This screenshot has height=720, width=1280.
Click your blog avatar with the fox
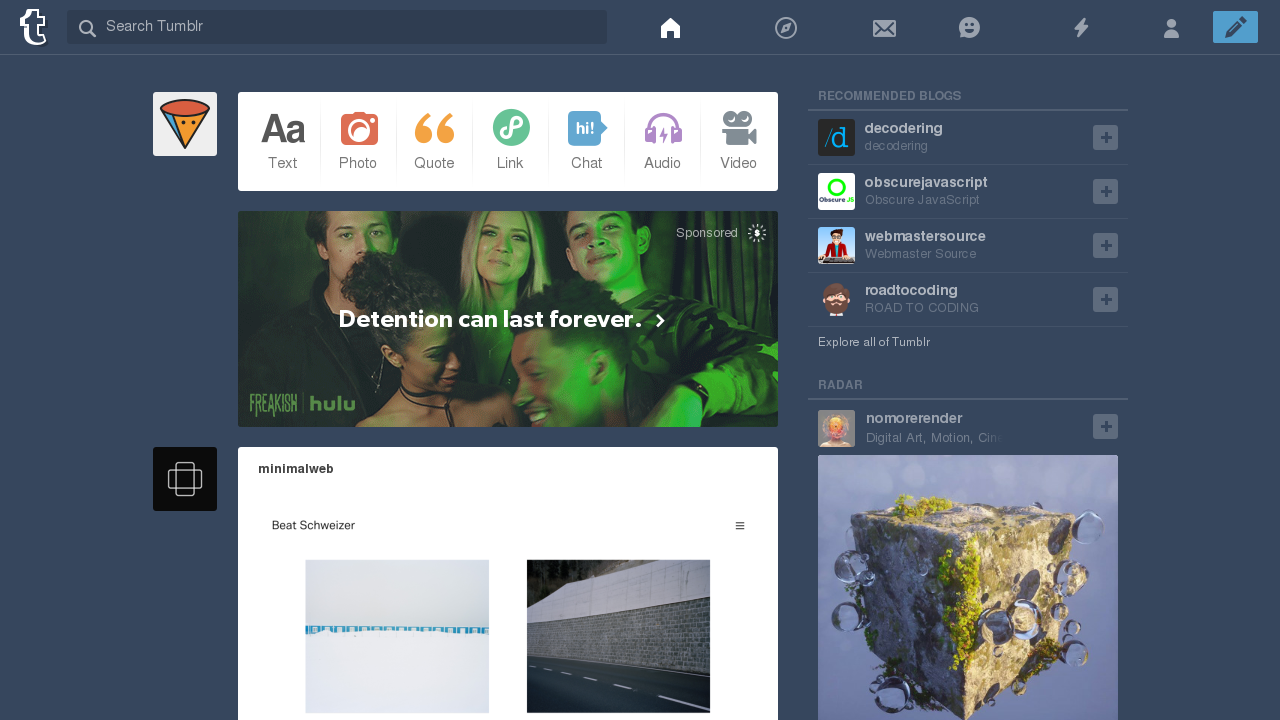tap(185, 124)
